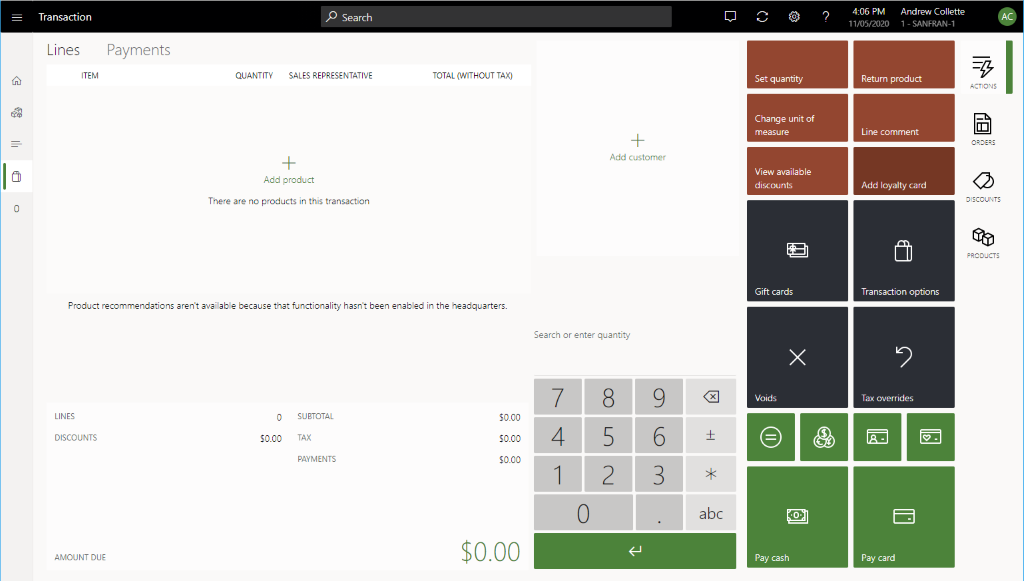
Task: Open the AC user profile avatar
Action: [1007, 17]
